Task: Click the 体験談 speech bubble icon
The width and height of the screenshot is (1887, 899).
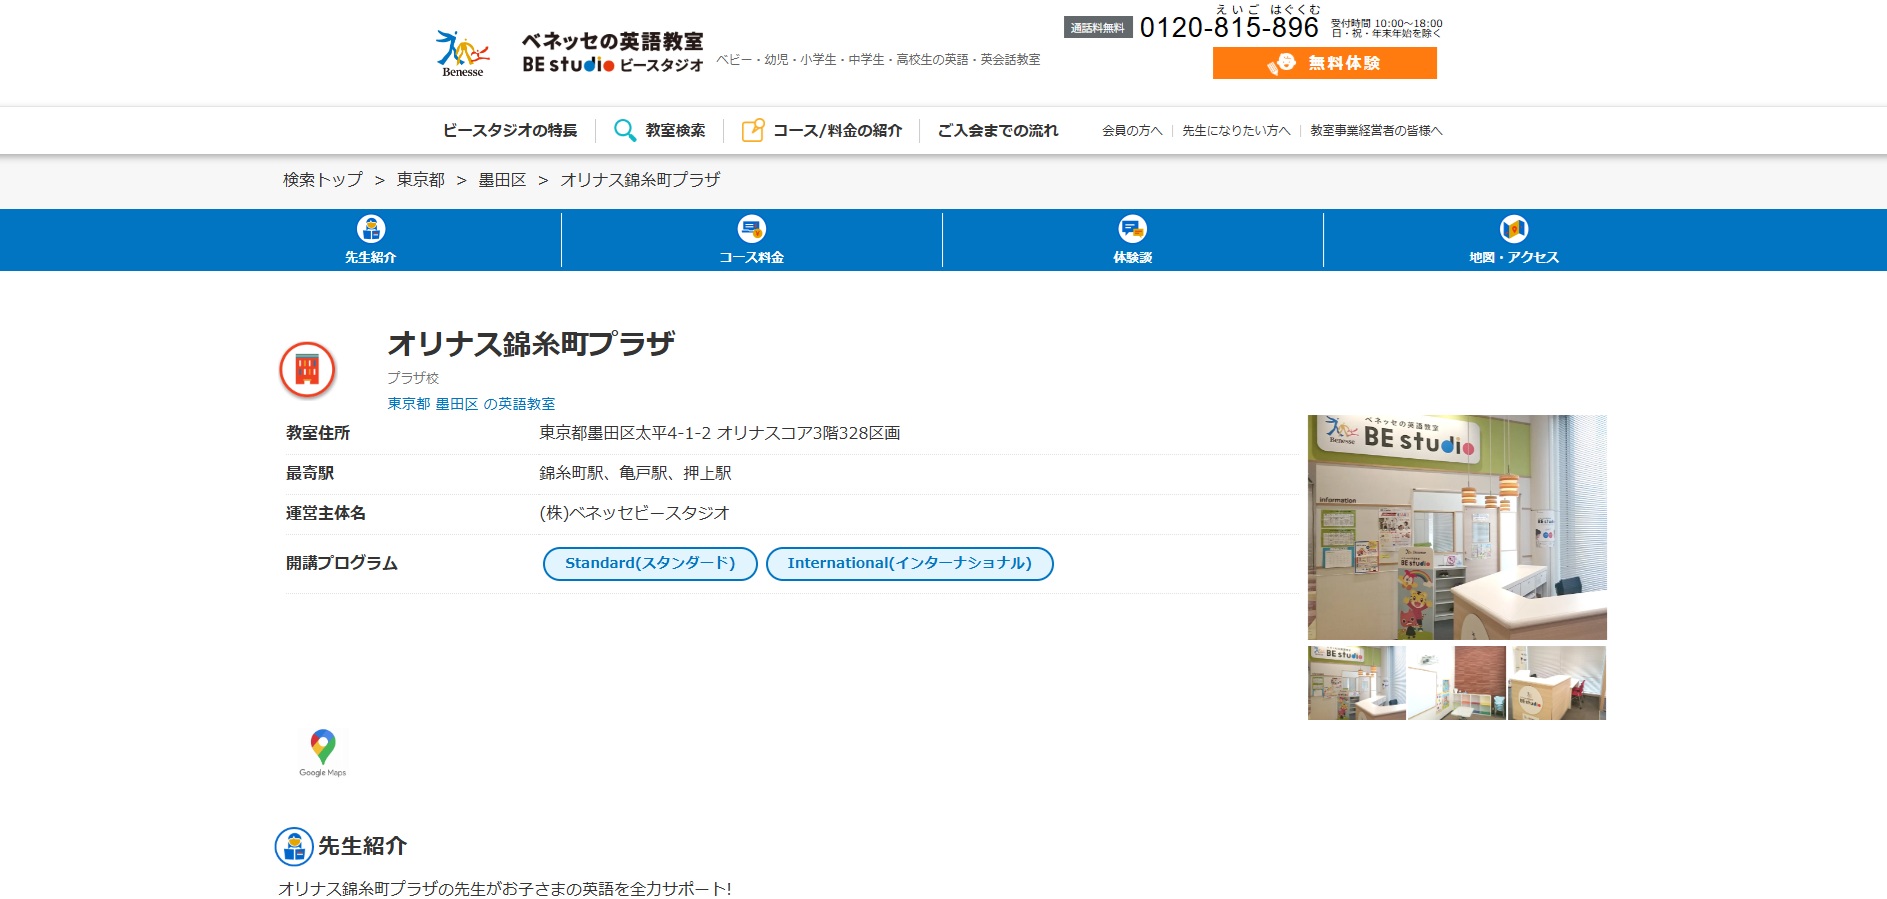Action: [x=1133, y=229]
